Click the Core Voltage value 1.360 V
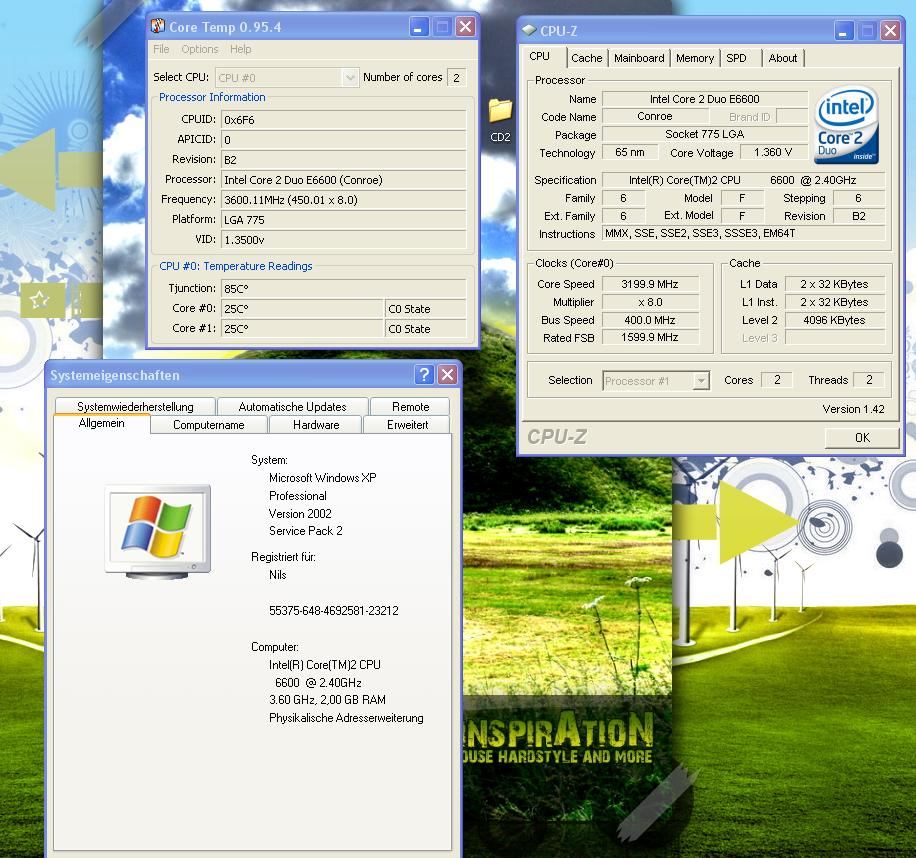Screen dimensions: 916x858 (x=773, y=152)
